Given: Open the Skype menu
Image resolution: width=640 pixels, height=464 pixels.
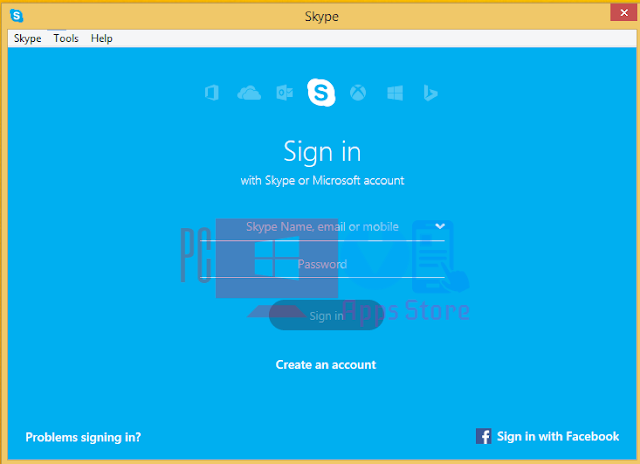Looking at the screenshot, I should tap(27, 38).
